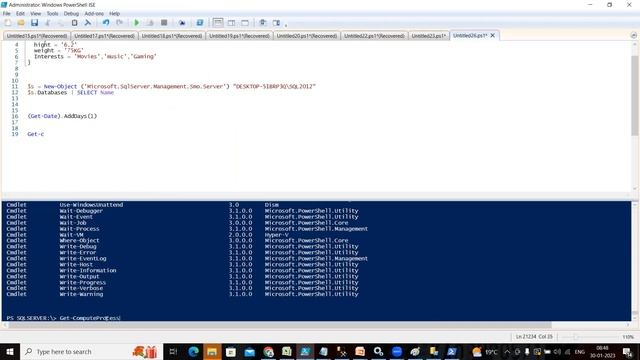The width and height of the screenshot is (640, 360).
Task: Open the Tools menu
Action: (52, 13)
